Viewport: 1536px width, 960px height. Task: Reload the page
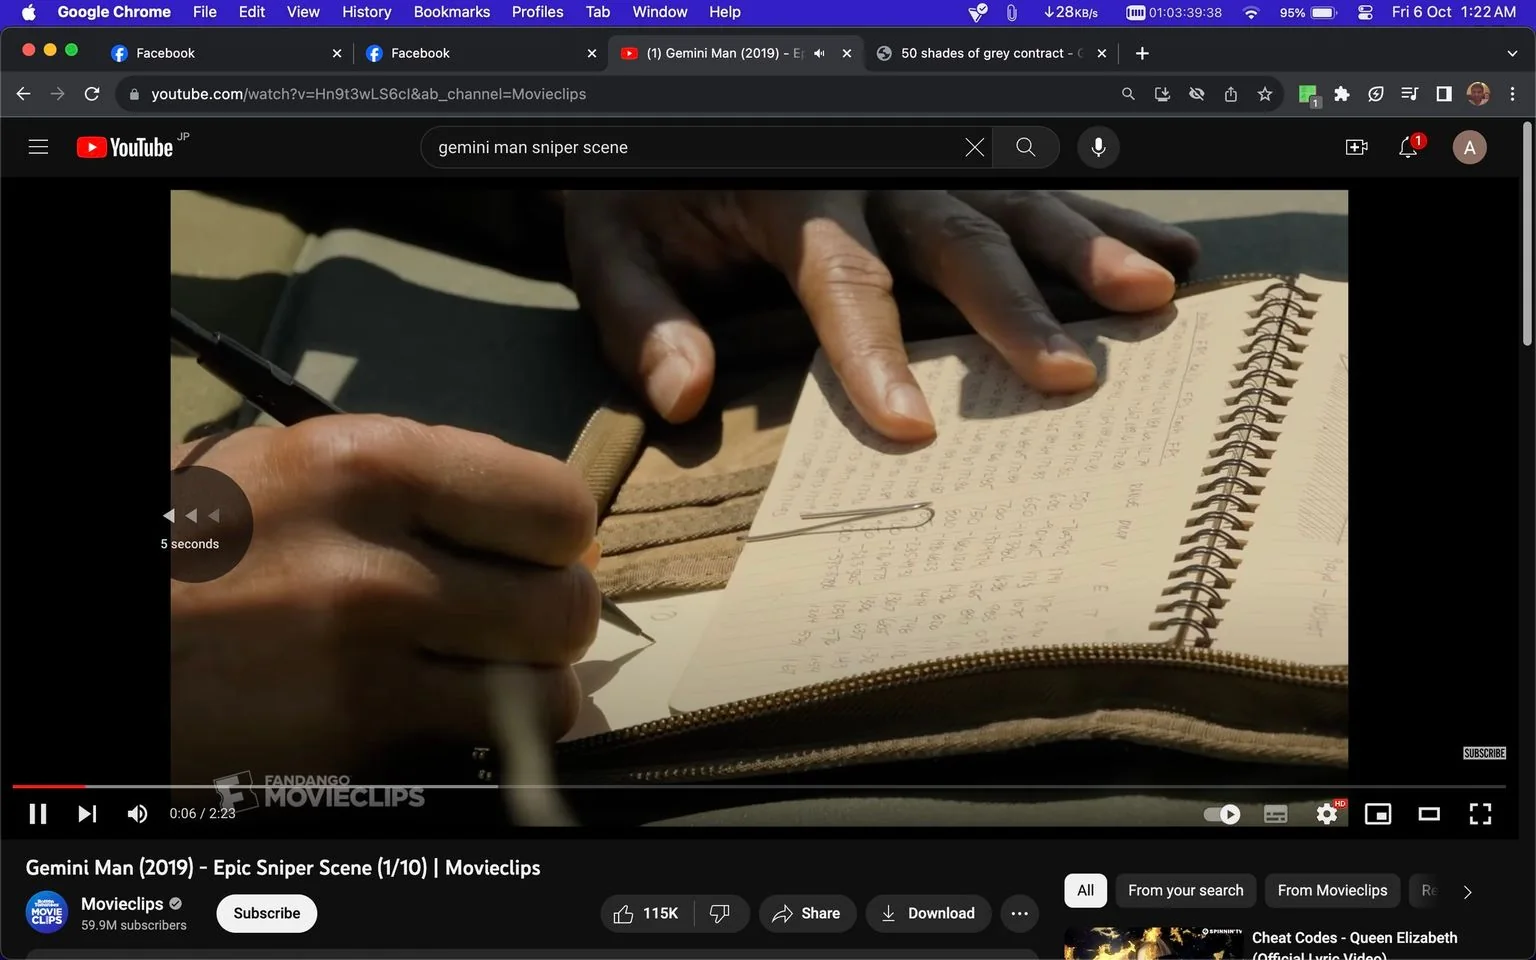click(92, 94)
